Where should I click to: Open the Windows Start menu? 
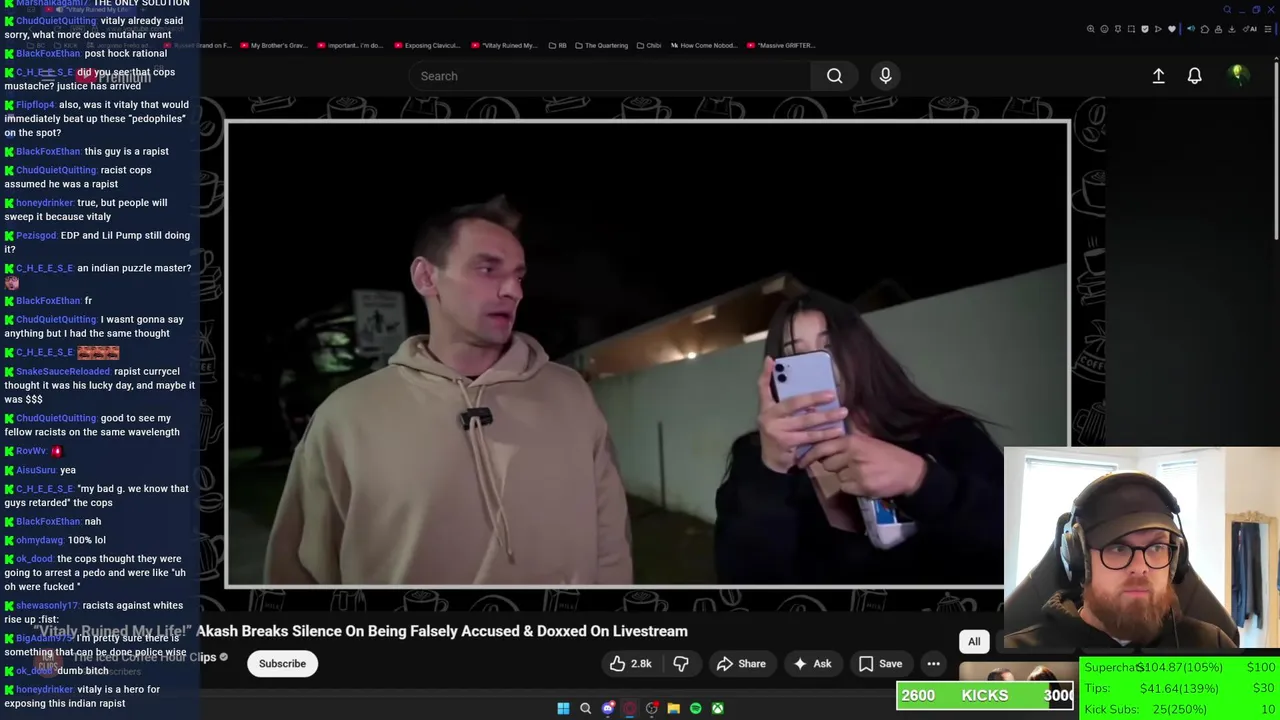click(x=563, y=708)
